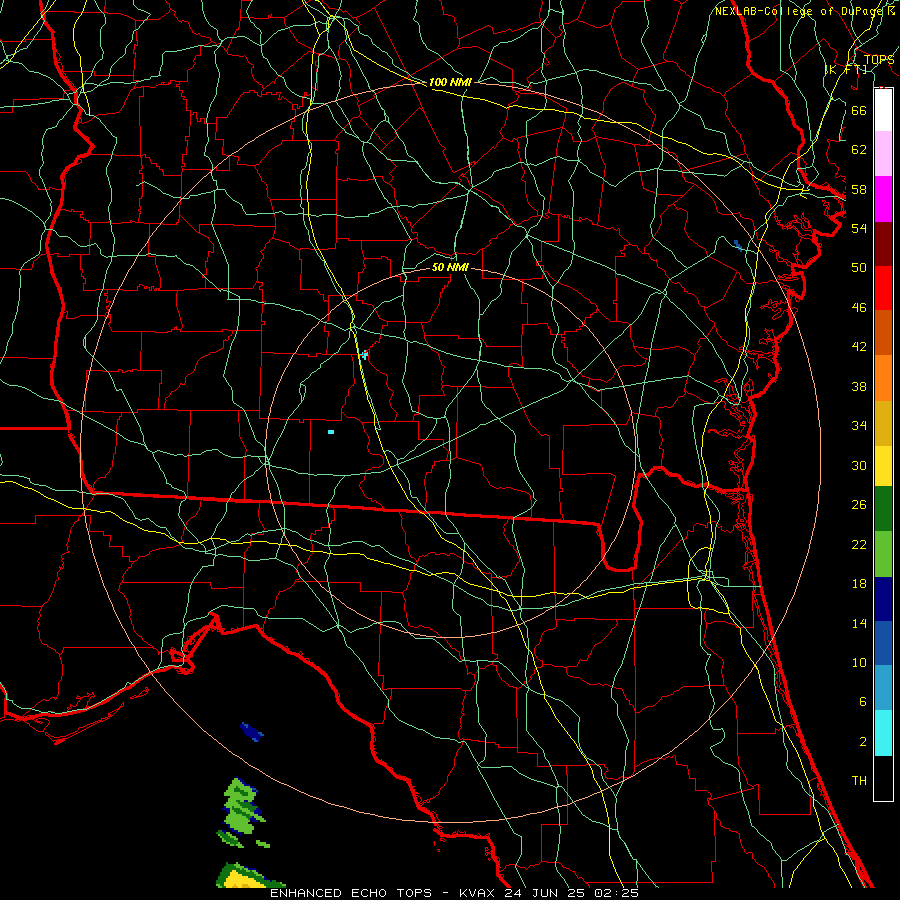Click the legend value "38"

tap(859, 386)
